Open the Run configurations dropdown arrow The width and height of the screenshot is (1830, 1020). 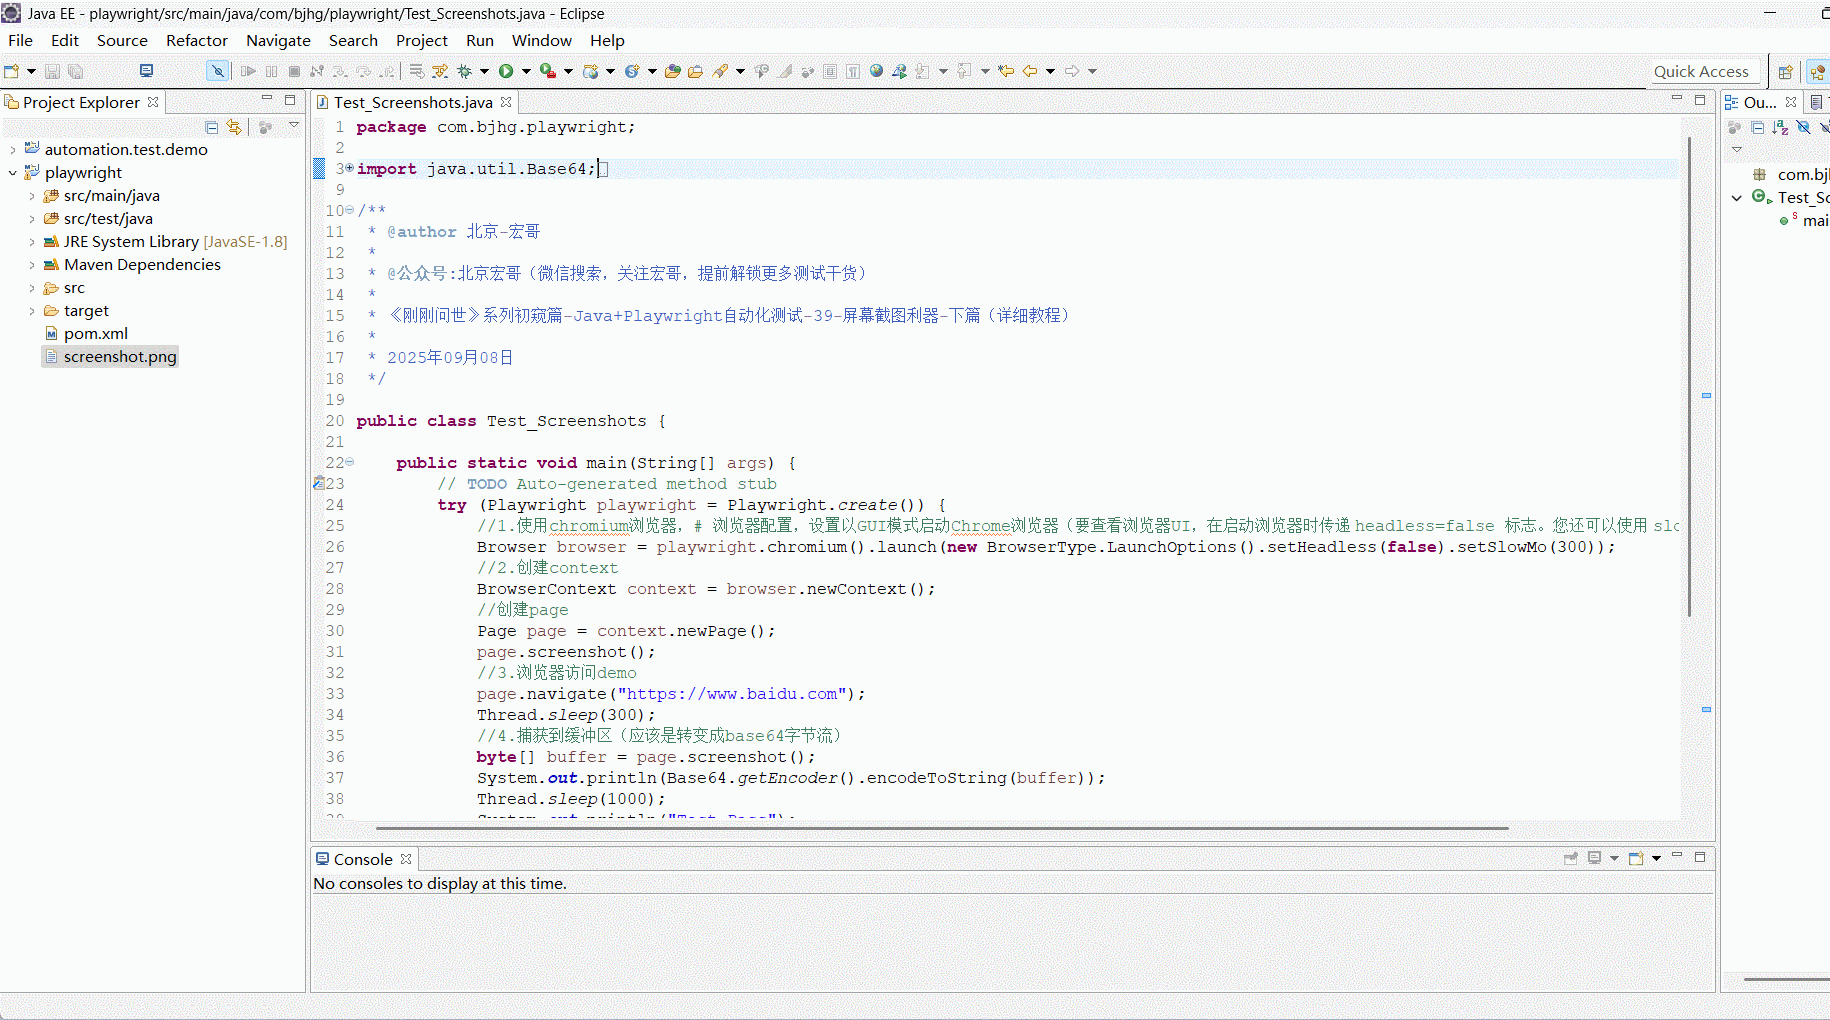click(x=526, y=71)
